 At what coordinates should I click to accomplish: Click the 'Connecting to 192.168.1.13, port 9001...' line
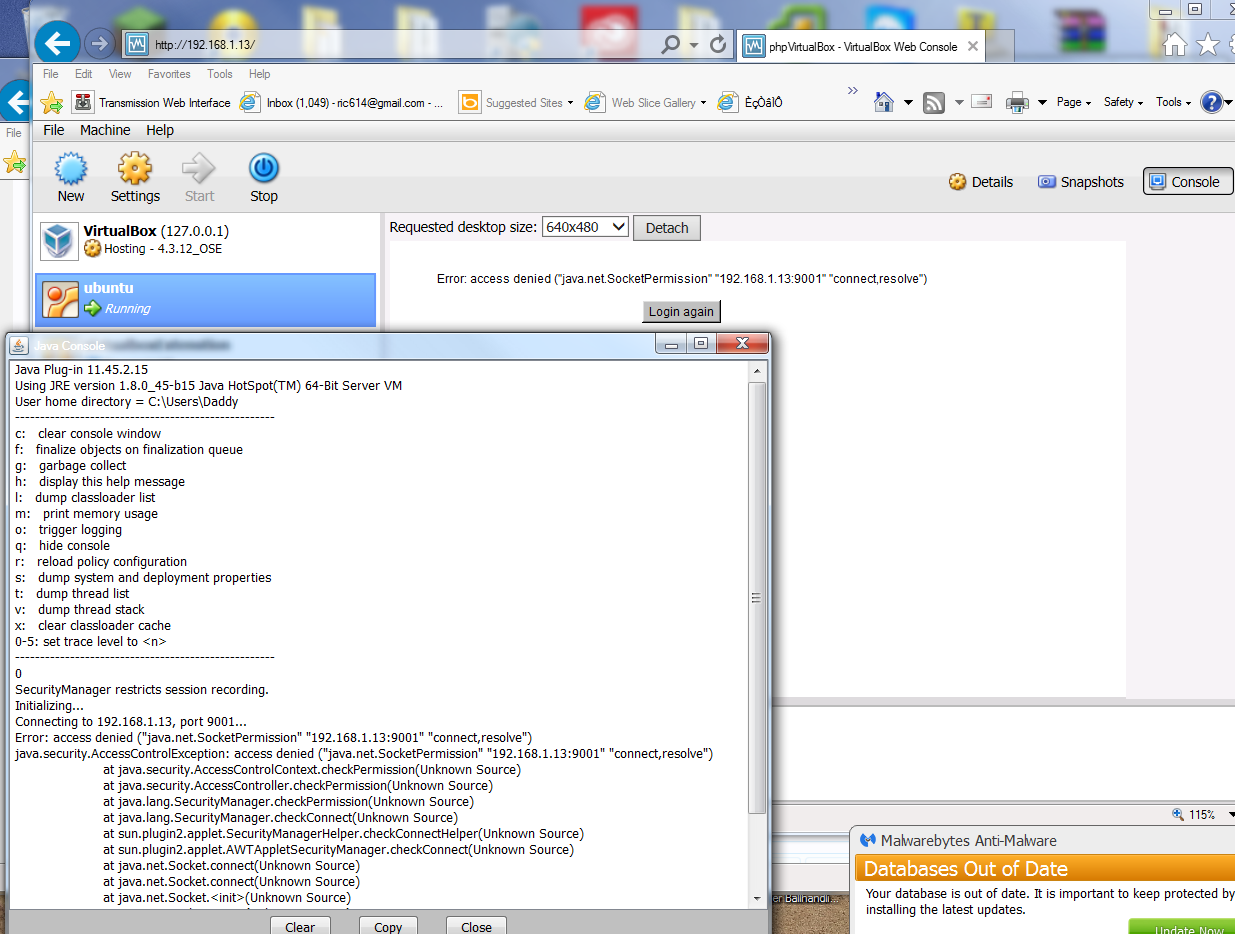coord(131,722)
